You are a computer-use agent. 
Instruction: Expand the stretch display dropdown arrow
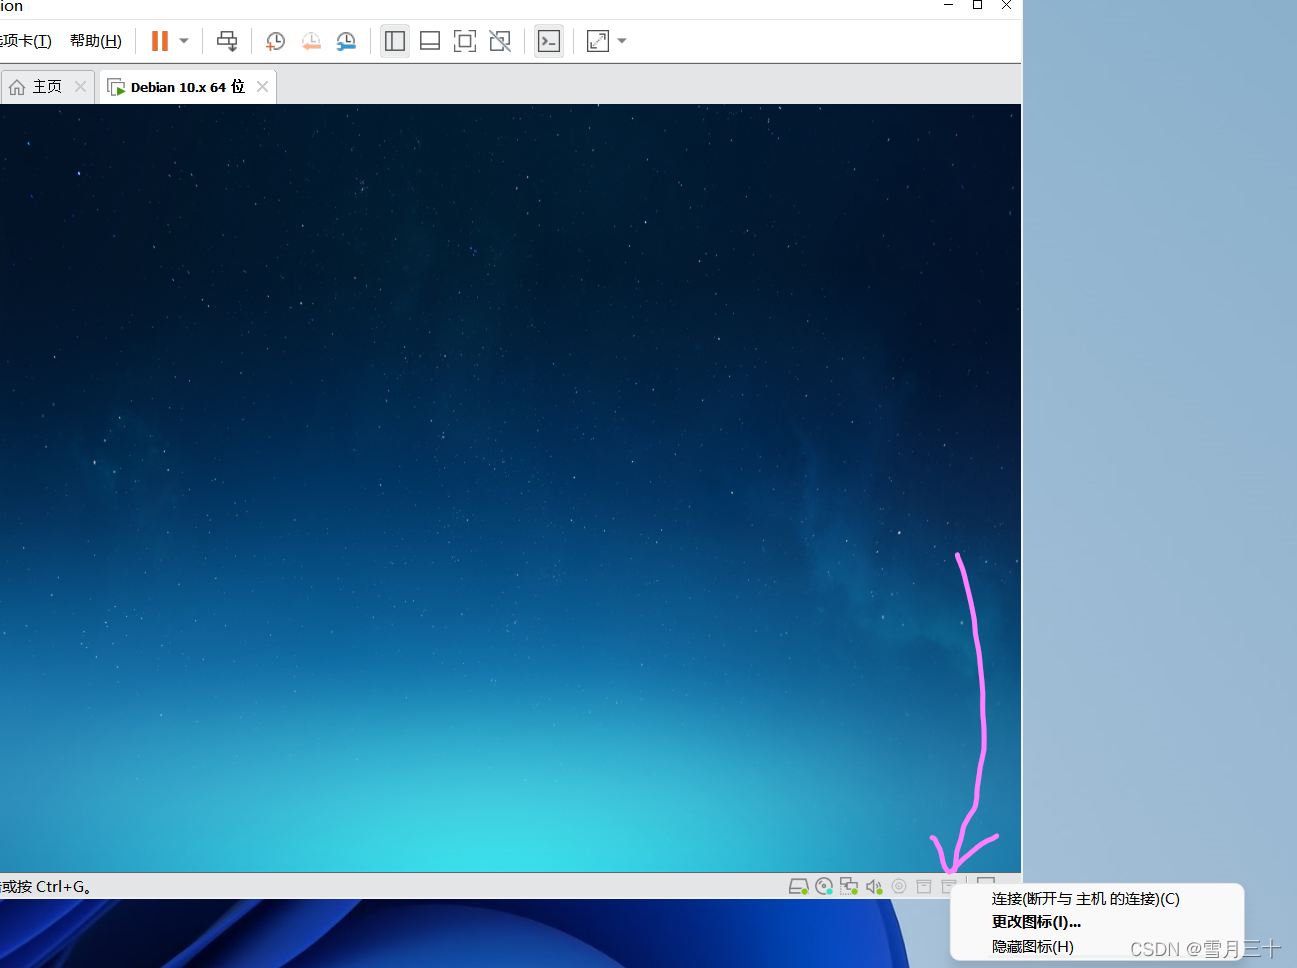pos(622,41)
